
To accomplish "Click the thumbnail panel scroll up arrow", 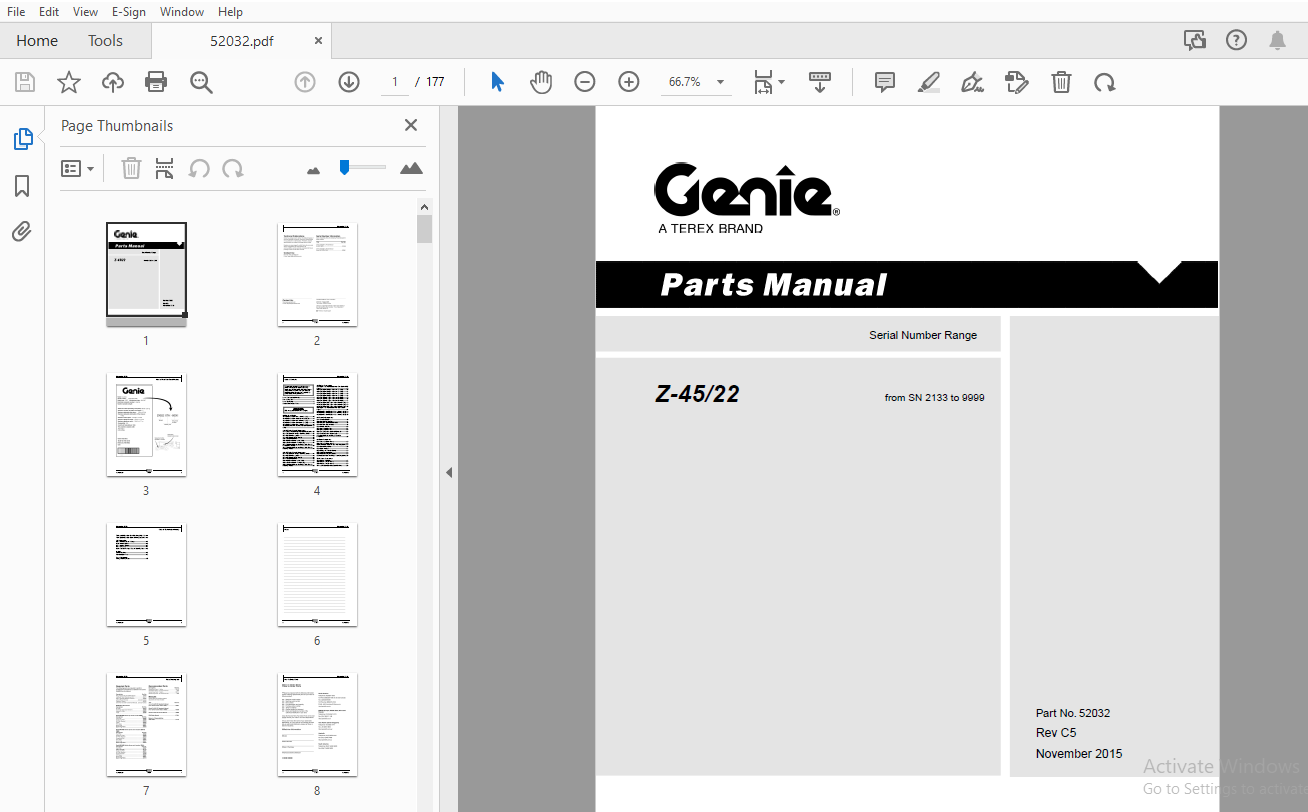I will coord(425,206).
